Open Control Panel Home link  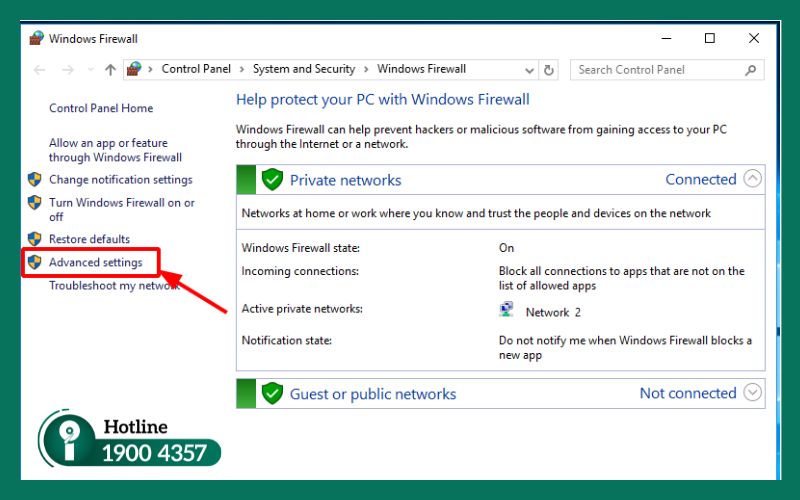(101, 108)
